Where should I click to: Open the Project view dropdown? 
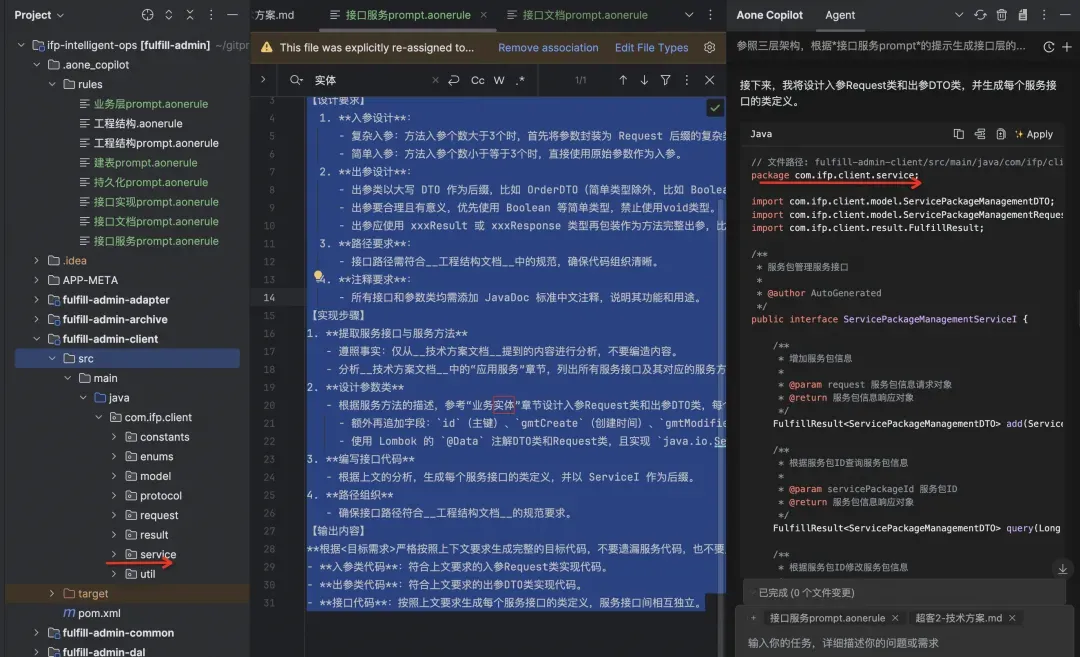point(39,14)
